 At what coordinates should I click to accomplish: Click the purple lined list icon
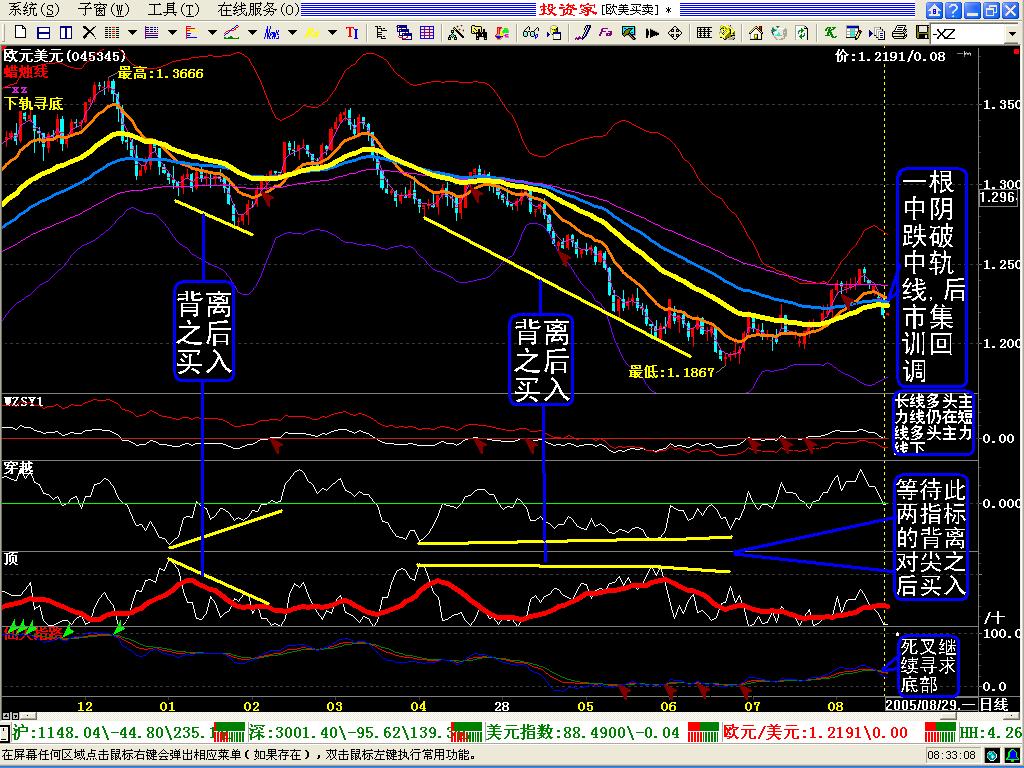tap(152, 33)
